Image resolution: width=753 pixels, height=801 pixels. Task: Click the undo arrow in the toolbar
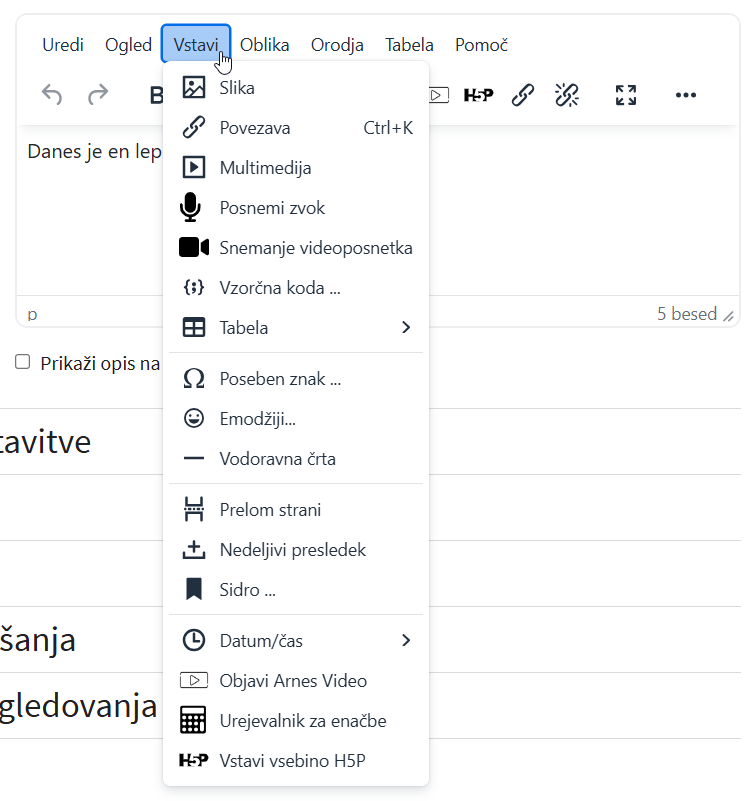[52, 95]
